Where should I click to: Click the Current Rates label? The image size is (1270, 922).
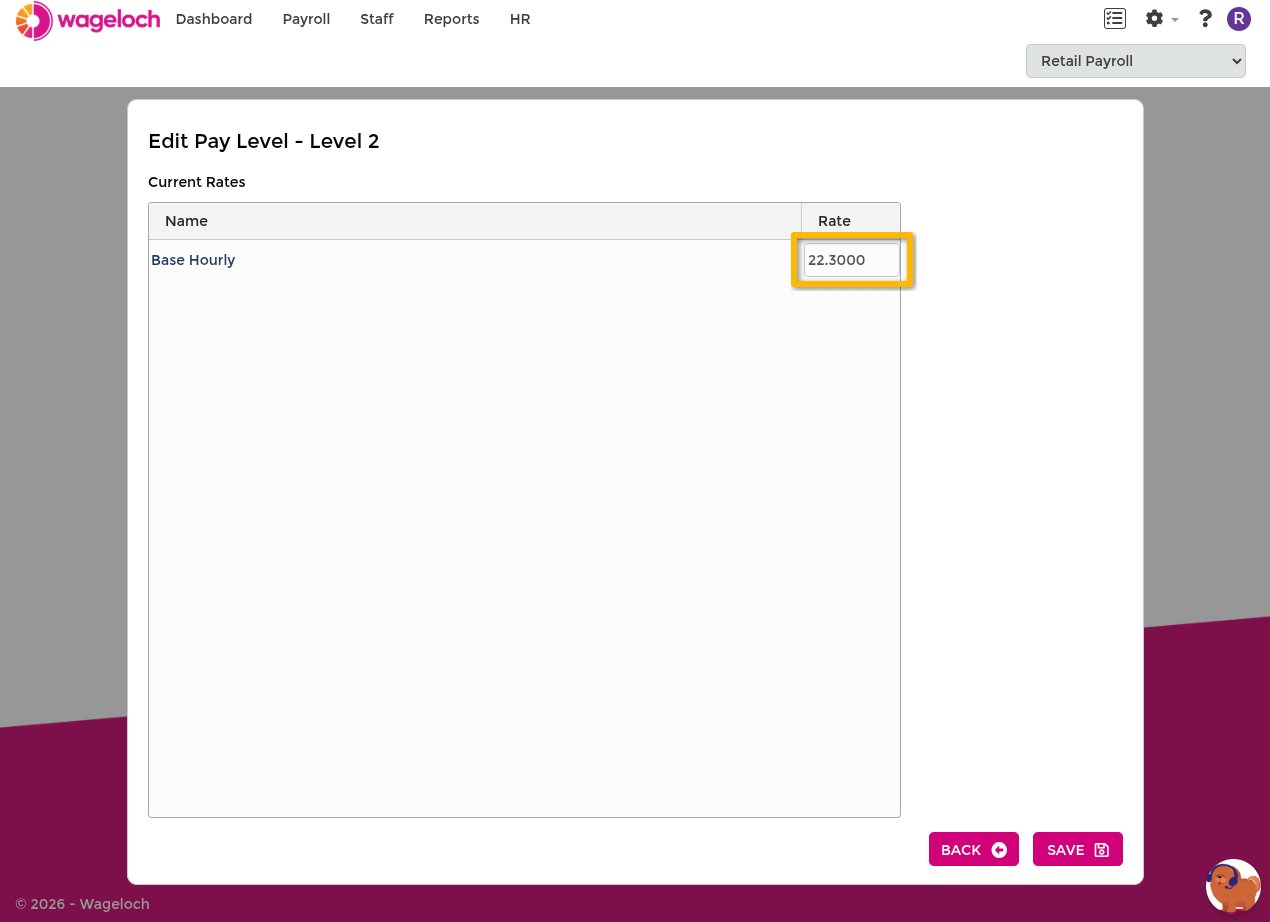click(x=197, y=182)
